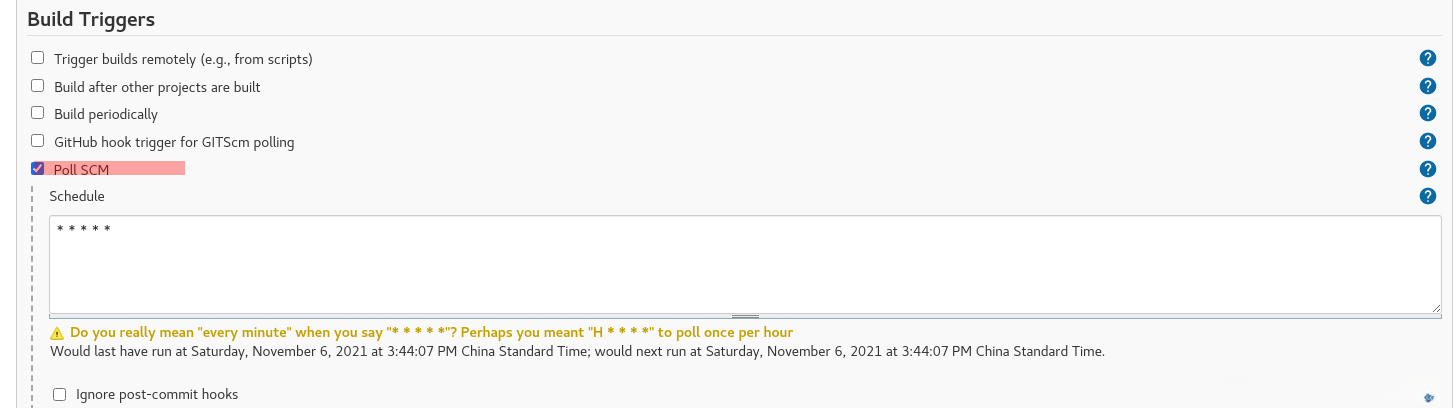Tick the Build periodically checkbox
This screenshot has height=408, width=1454.
coord(38,113)
